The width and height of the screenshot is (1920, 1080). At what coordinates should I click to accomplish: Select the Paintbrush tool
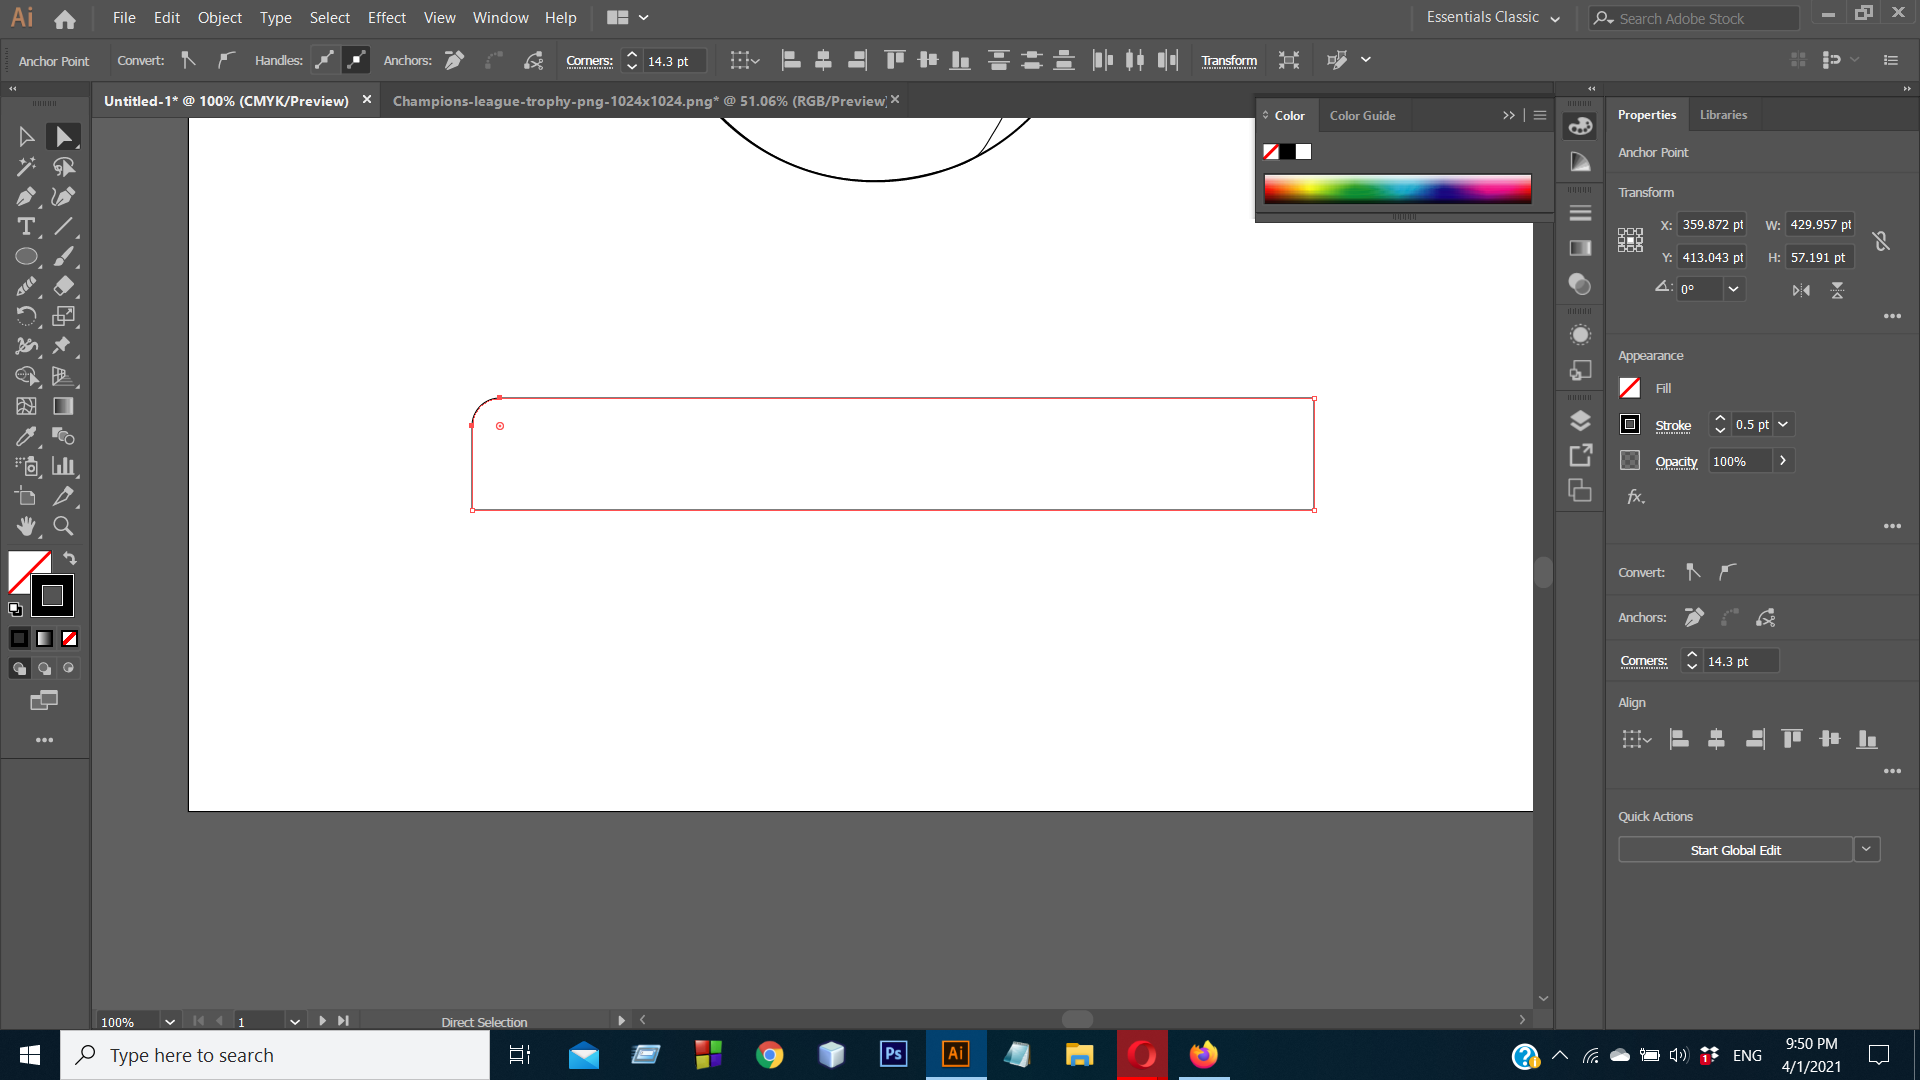[63, 257]
